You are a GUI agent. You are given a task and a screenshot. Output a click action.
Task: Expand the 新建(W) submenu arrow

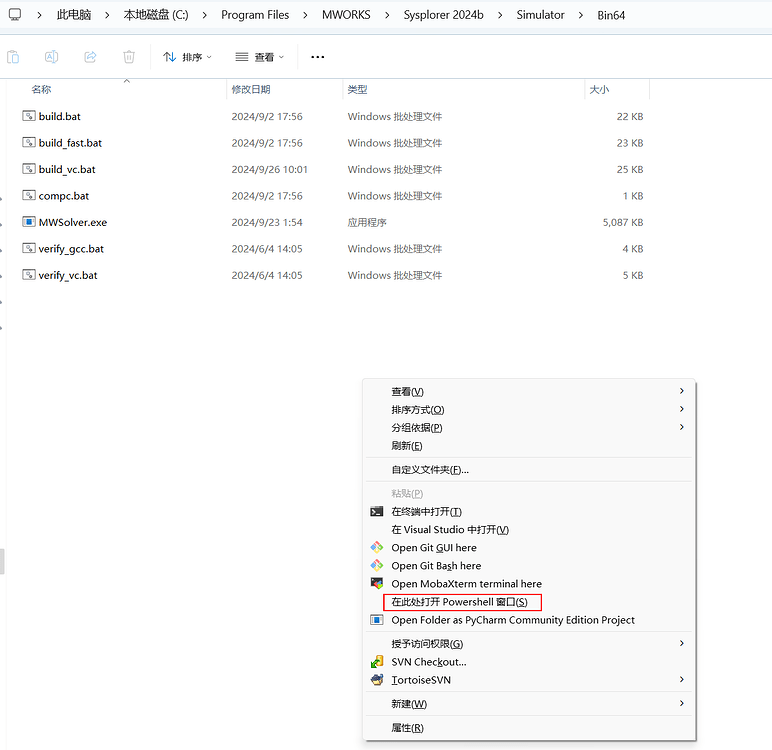pyautogui.click(x=682, y=703)
